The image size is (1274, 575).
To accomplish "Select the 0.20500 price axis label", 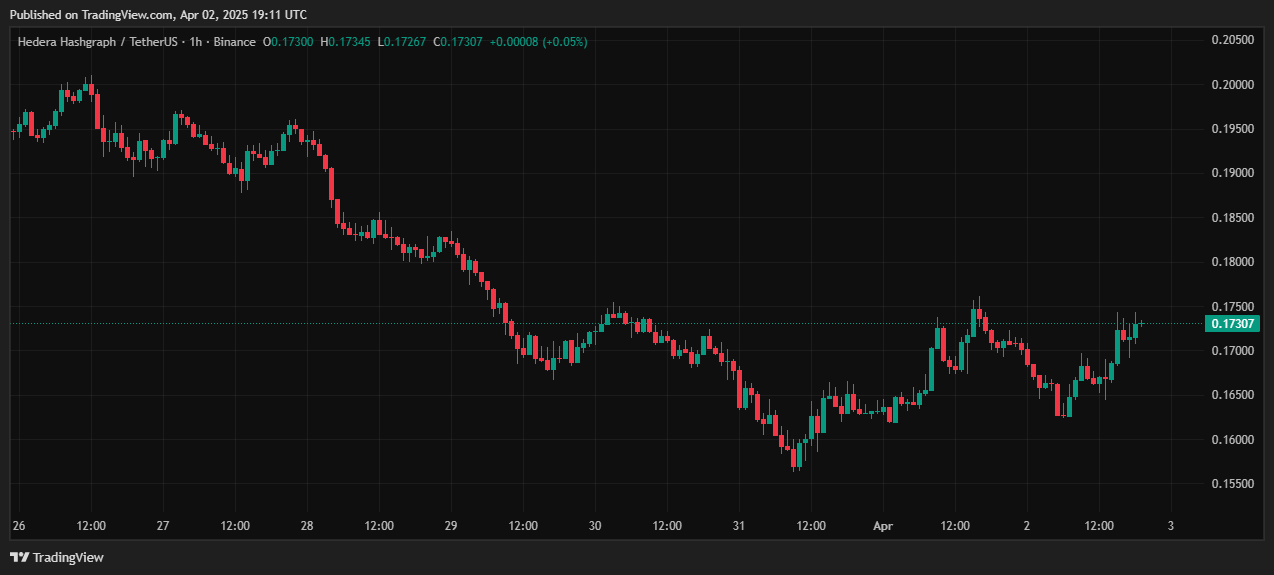I will point(1233,40).
